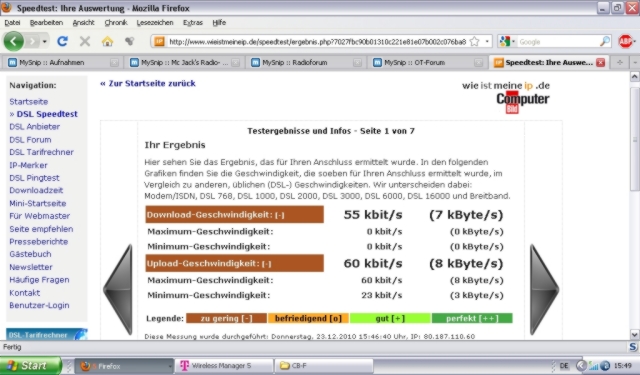The image size is (640, 375).
Task: Click the DSL-Tarifrechner banner
Action: (47, 334)
